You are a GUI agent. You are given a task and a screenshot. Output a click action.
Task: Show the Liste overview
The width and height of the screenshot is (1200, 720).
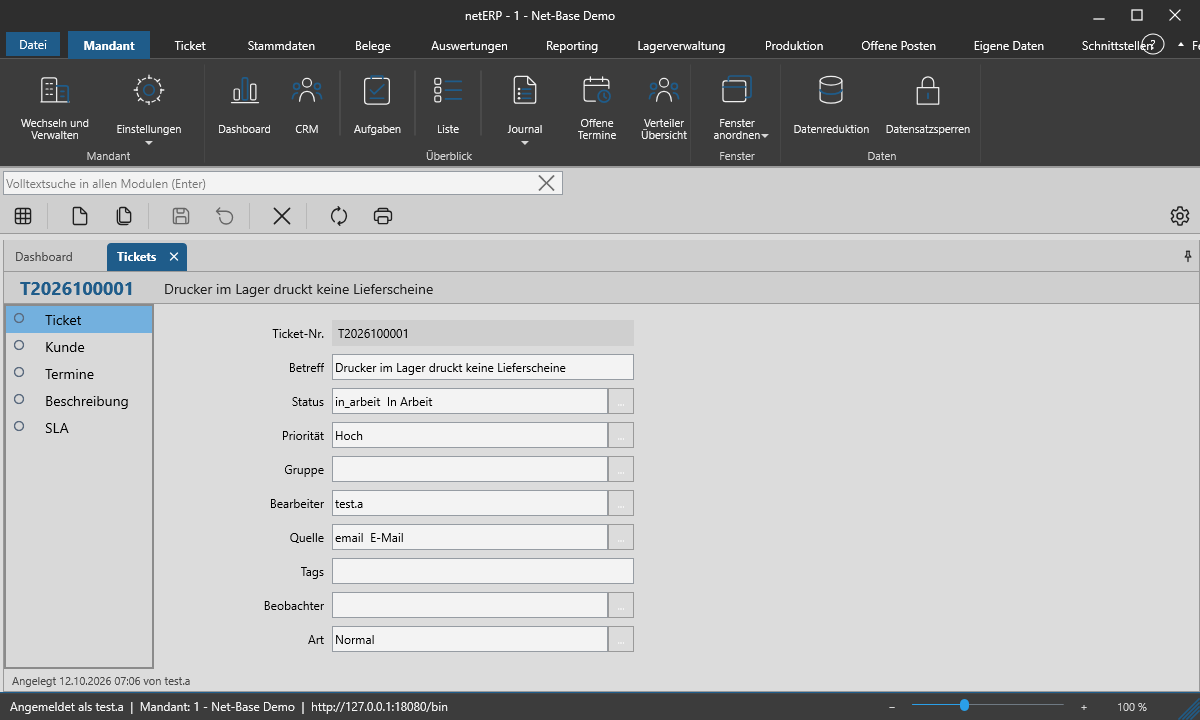[x=448, y=106]
